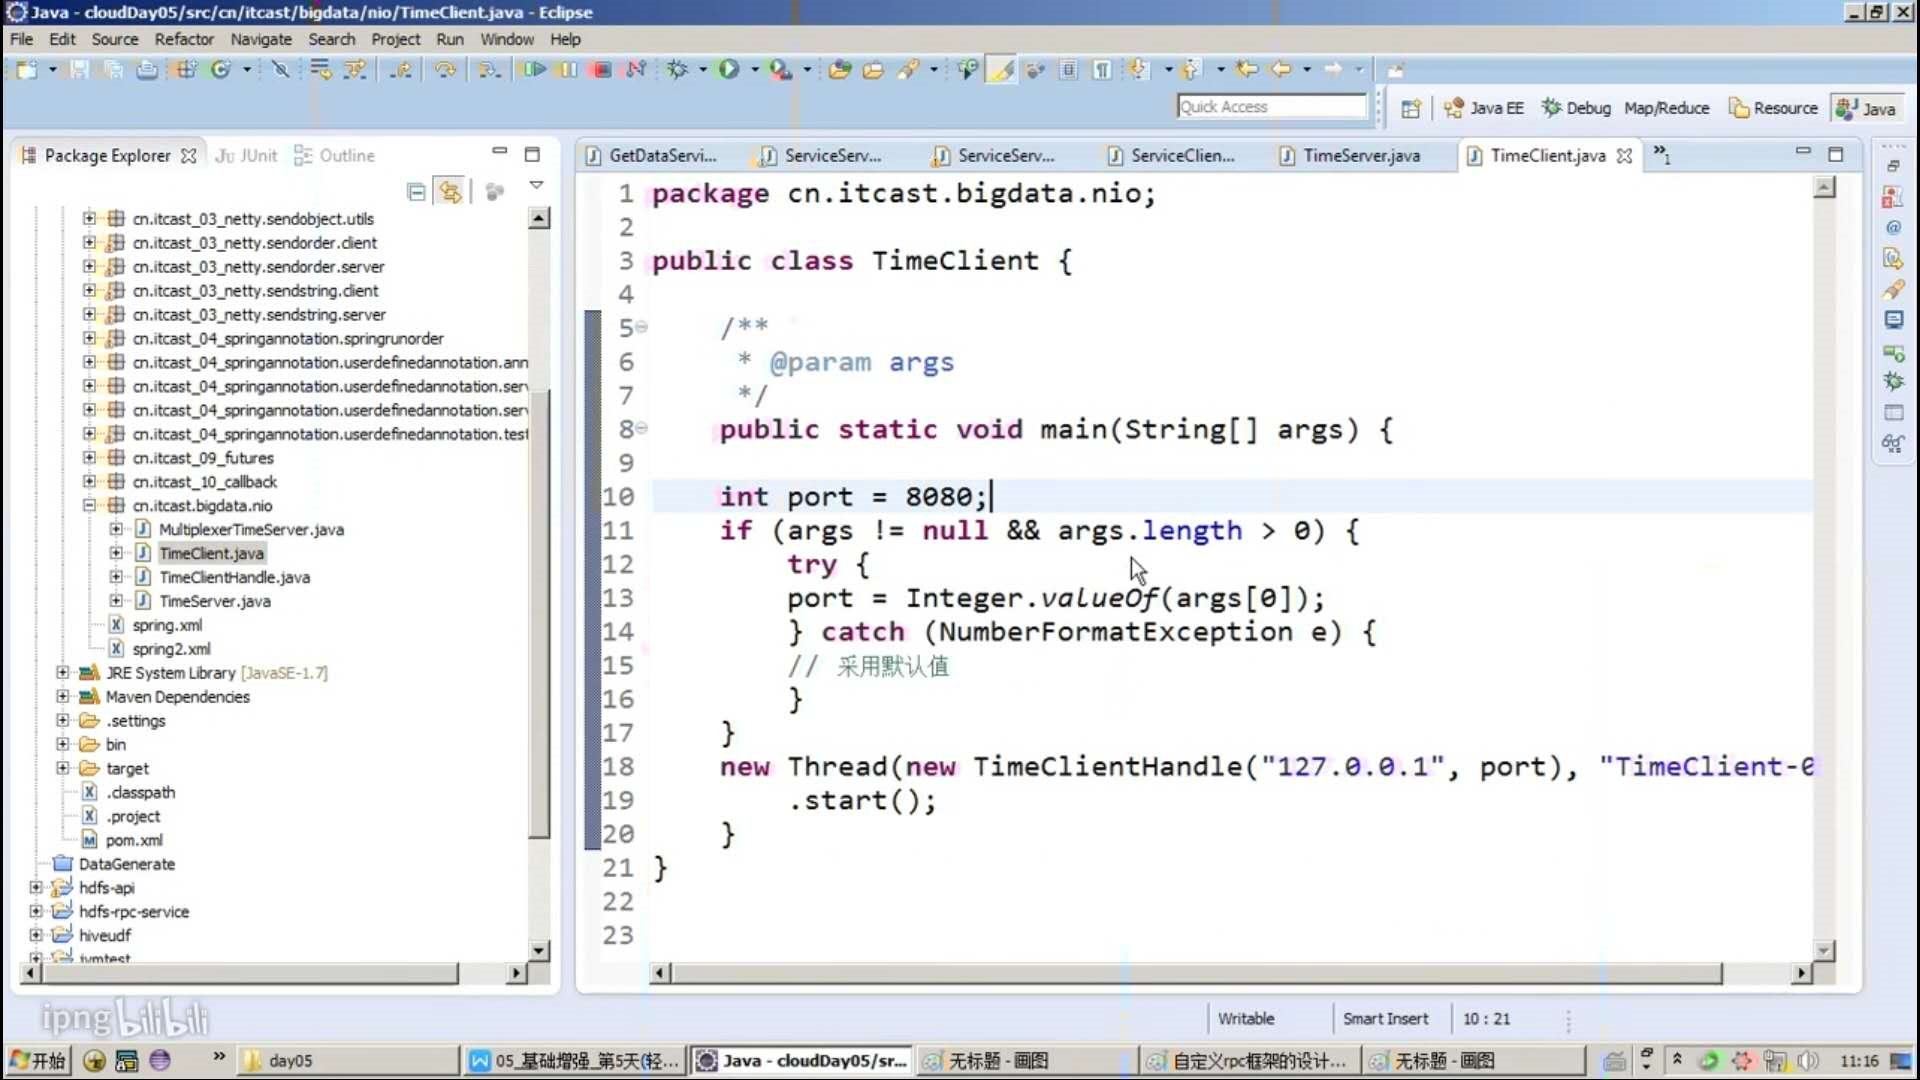Toggle Link with Editor in Package Explorer
1920x1080 pixels.
(450, 191)
